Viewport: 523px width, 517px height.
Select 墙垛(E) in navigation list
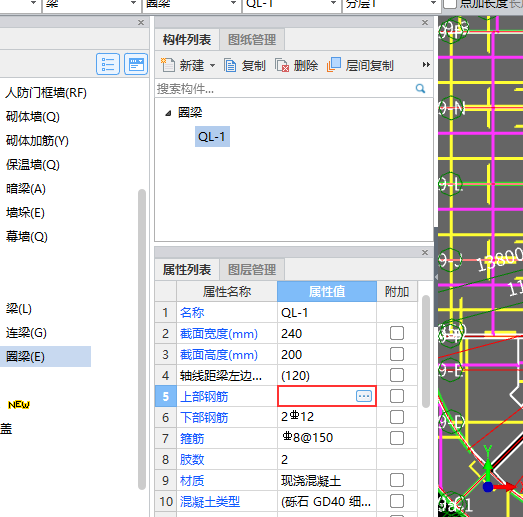pyautogui.click(x=25, y=213)
